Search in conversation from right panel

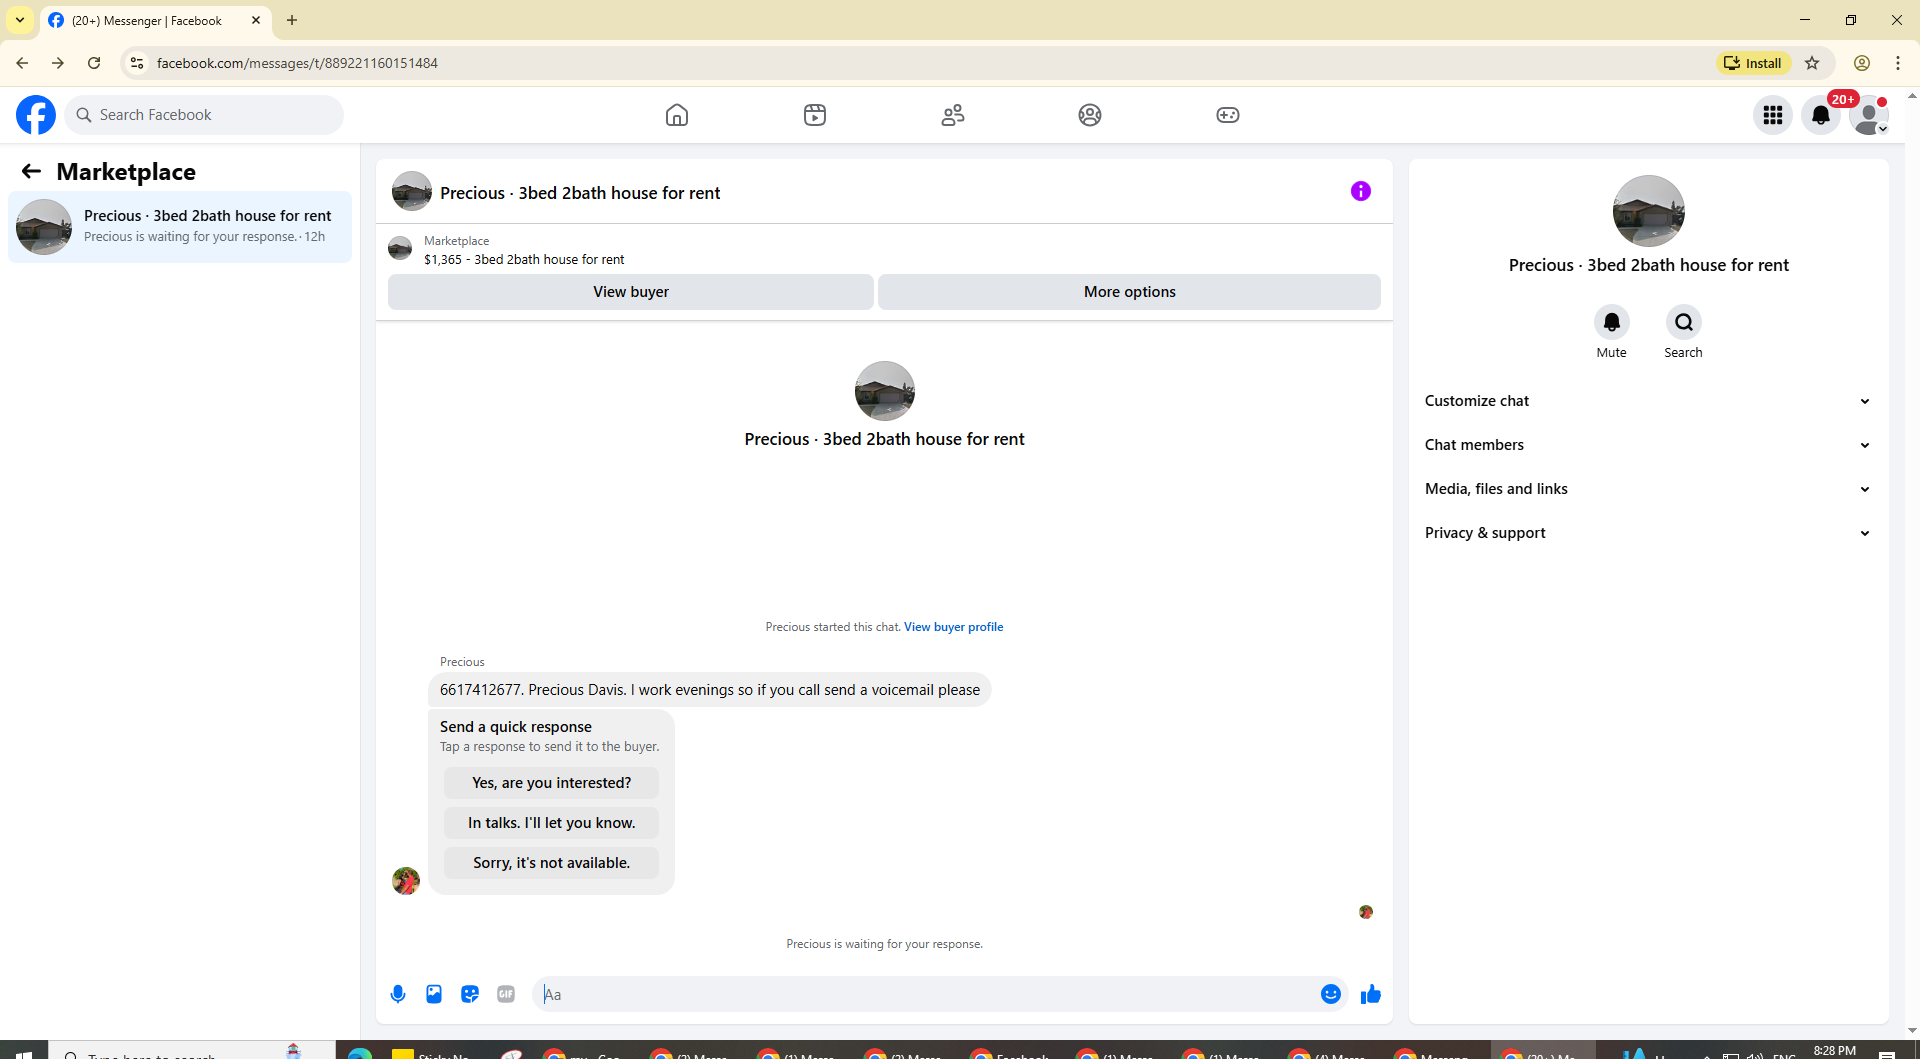1684,322
